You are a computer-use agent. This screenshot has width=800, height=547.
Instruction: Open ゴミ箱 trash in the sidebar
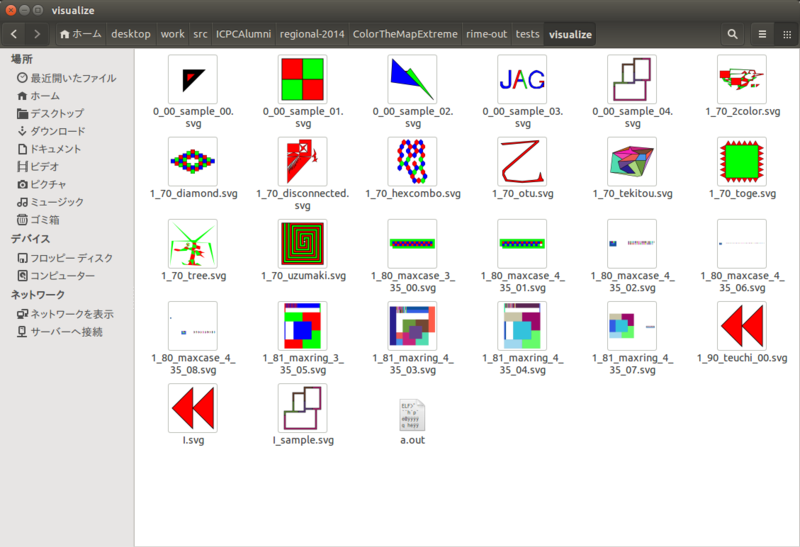38,220
